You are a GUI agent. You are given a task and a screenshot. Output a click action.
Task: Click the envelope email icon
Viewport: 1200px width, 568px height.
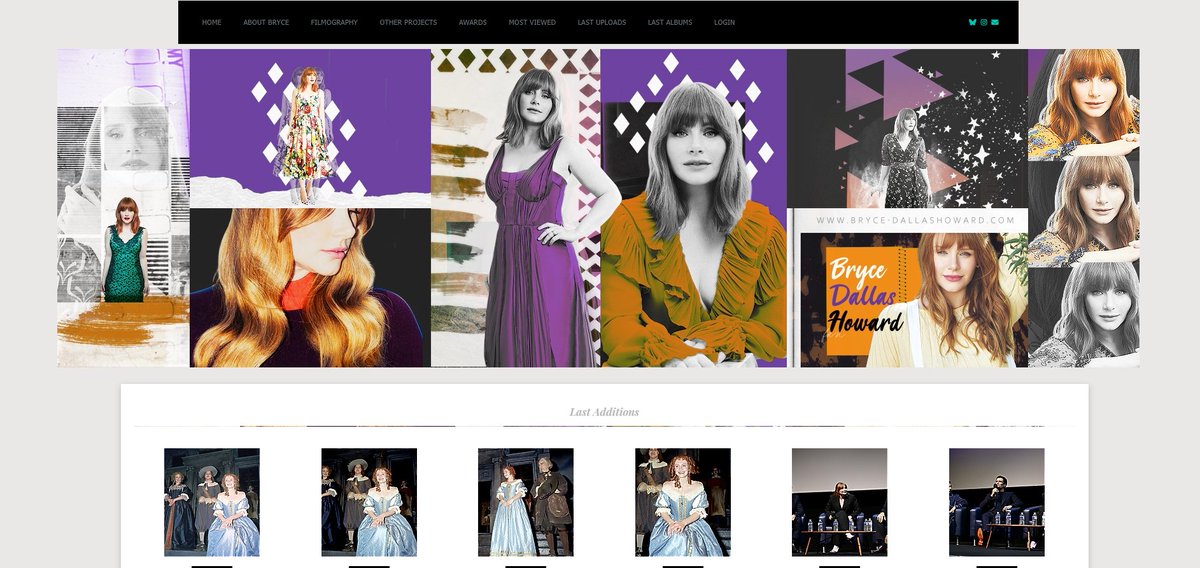[995, 22]
